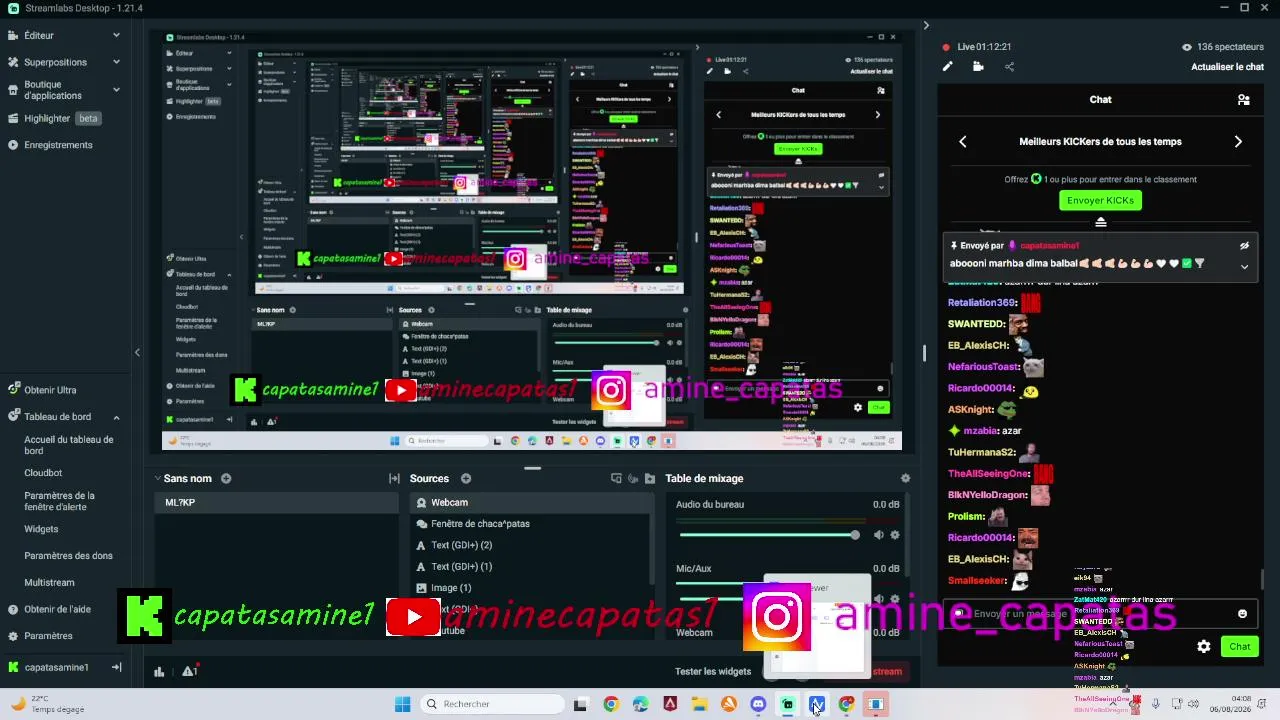This screenshot has height=720, width=1280.
Task: Click the Windows Start button
Action: coord(402,704)
